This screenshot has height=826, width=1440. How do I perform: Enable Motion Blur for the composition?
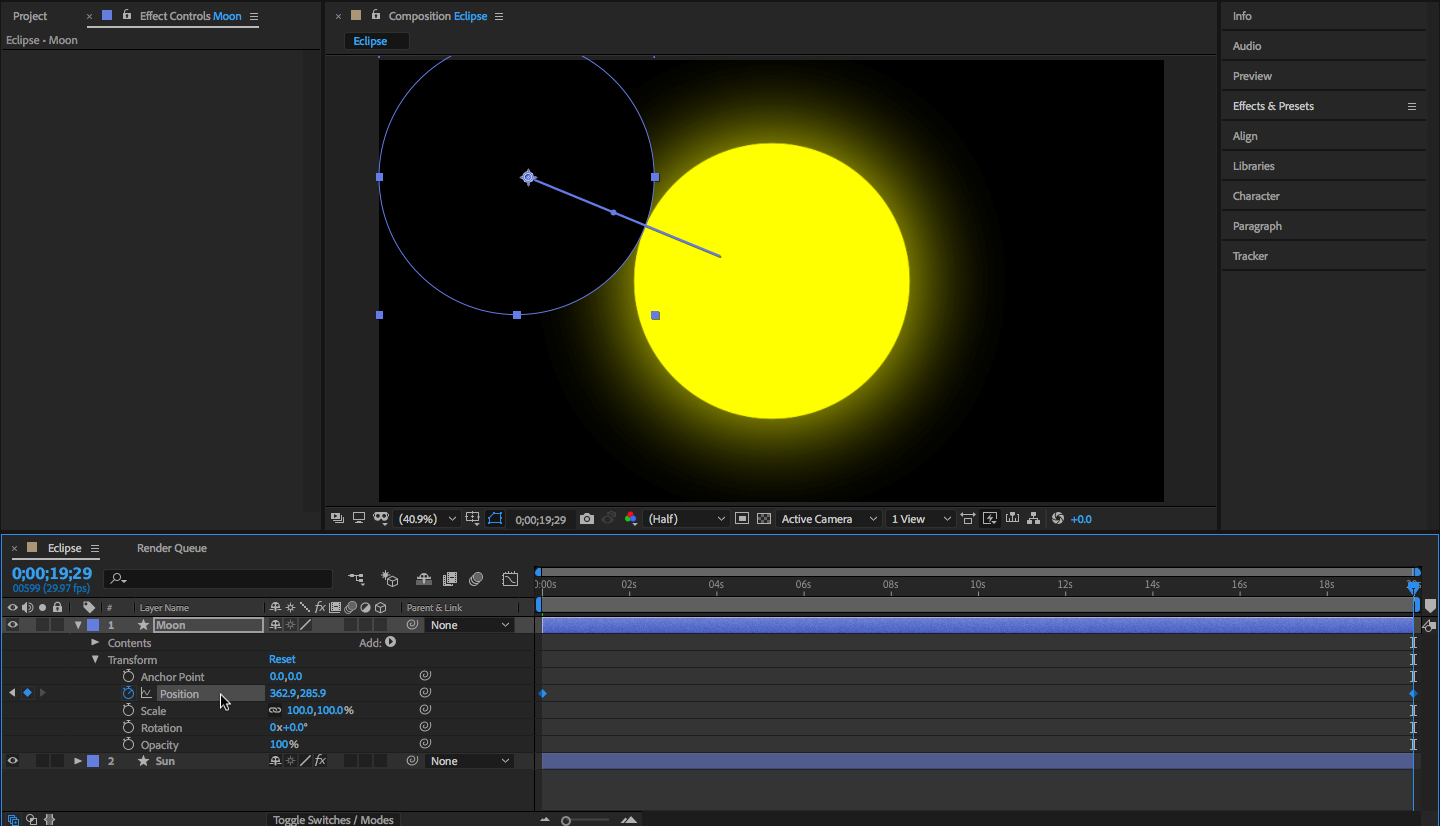[476, 579]
